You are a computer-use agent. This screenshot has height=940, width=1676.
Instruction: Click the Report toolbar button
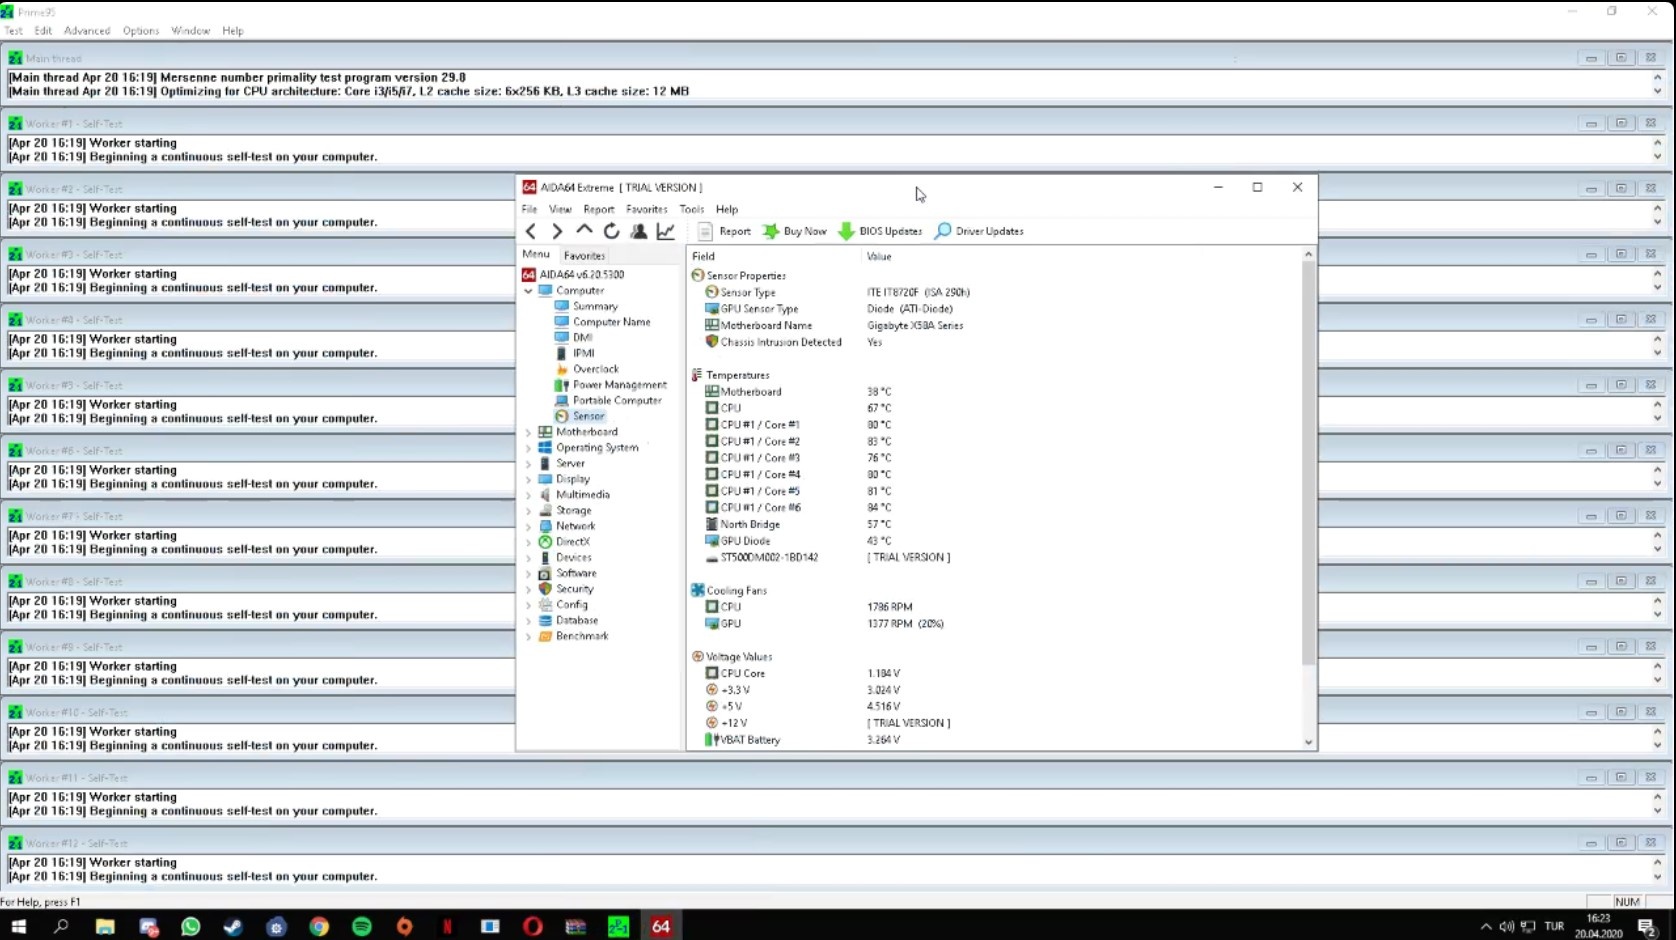click(x=724, y=231)
